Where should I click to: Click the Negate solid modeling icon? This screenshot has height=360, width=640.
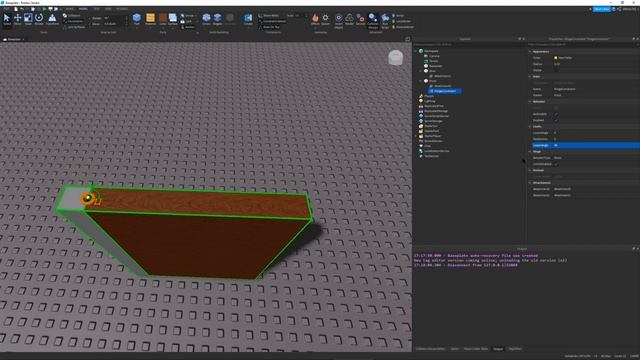(218, 19)
